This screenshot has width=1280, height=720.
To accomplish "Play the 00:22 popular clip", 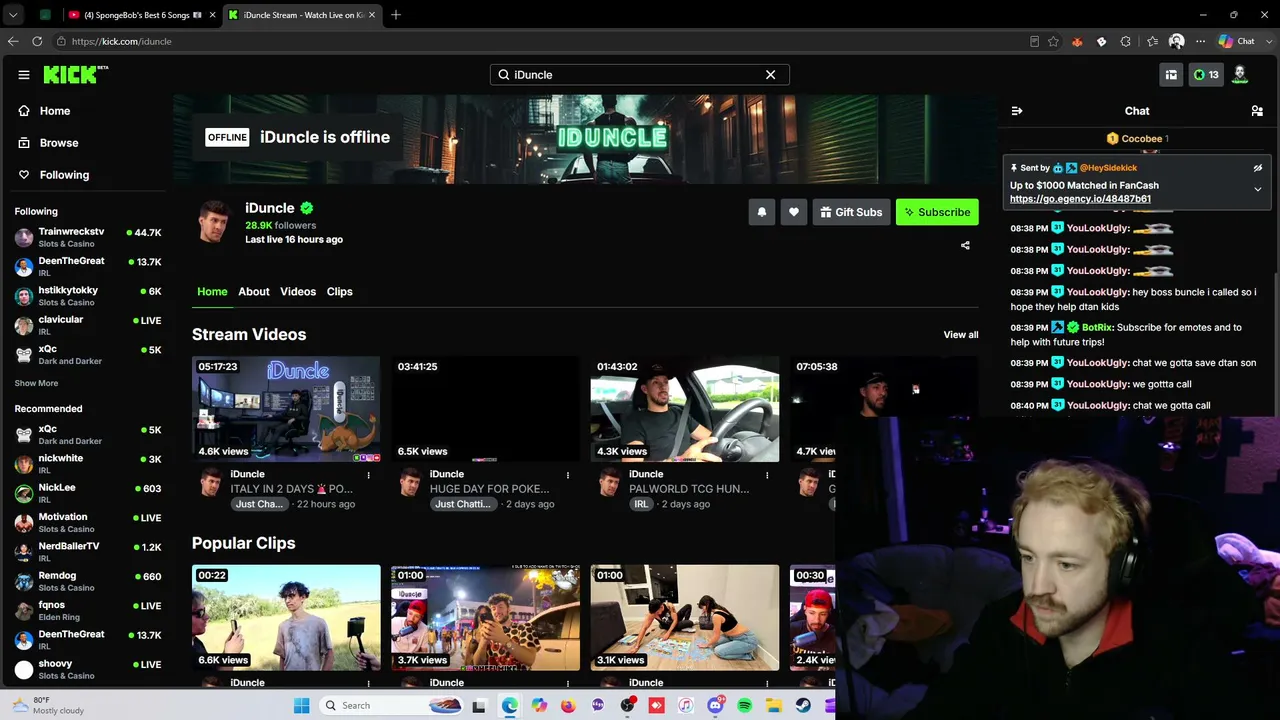I will pyautogui.click(x=286, y=618).
